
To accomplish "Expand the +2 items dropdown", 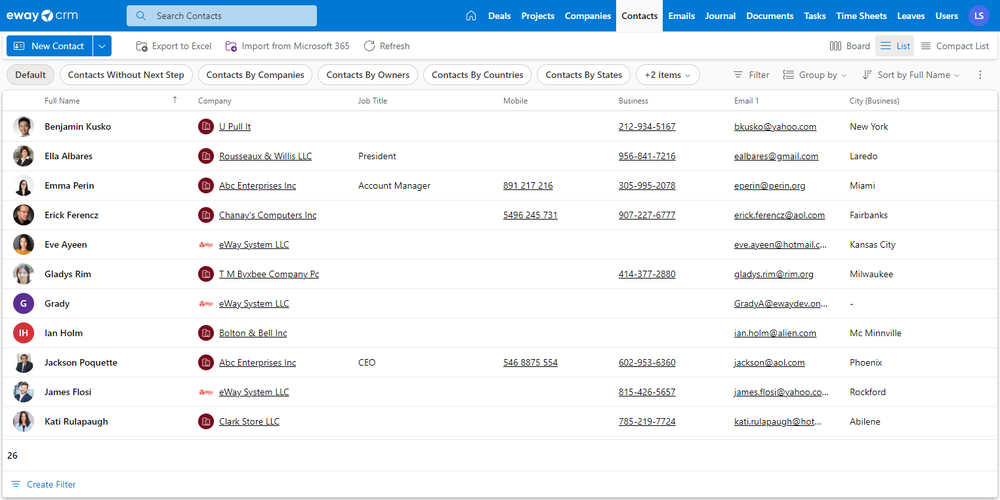I will (x=668, y=75).
